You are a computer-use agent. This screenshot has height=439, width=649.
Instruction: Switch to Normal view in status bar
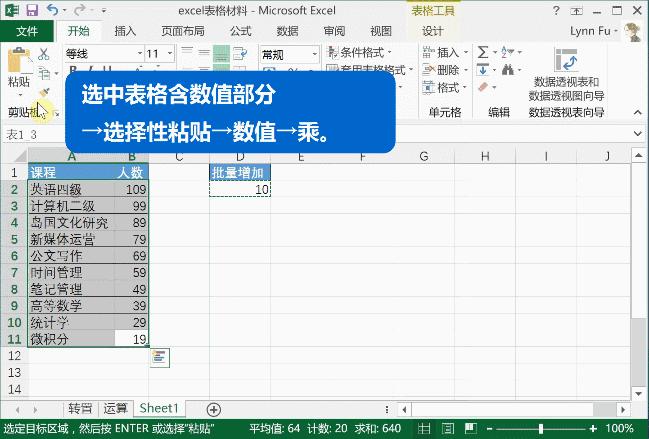point(424,428)
